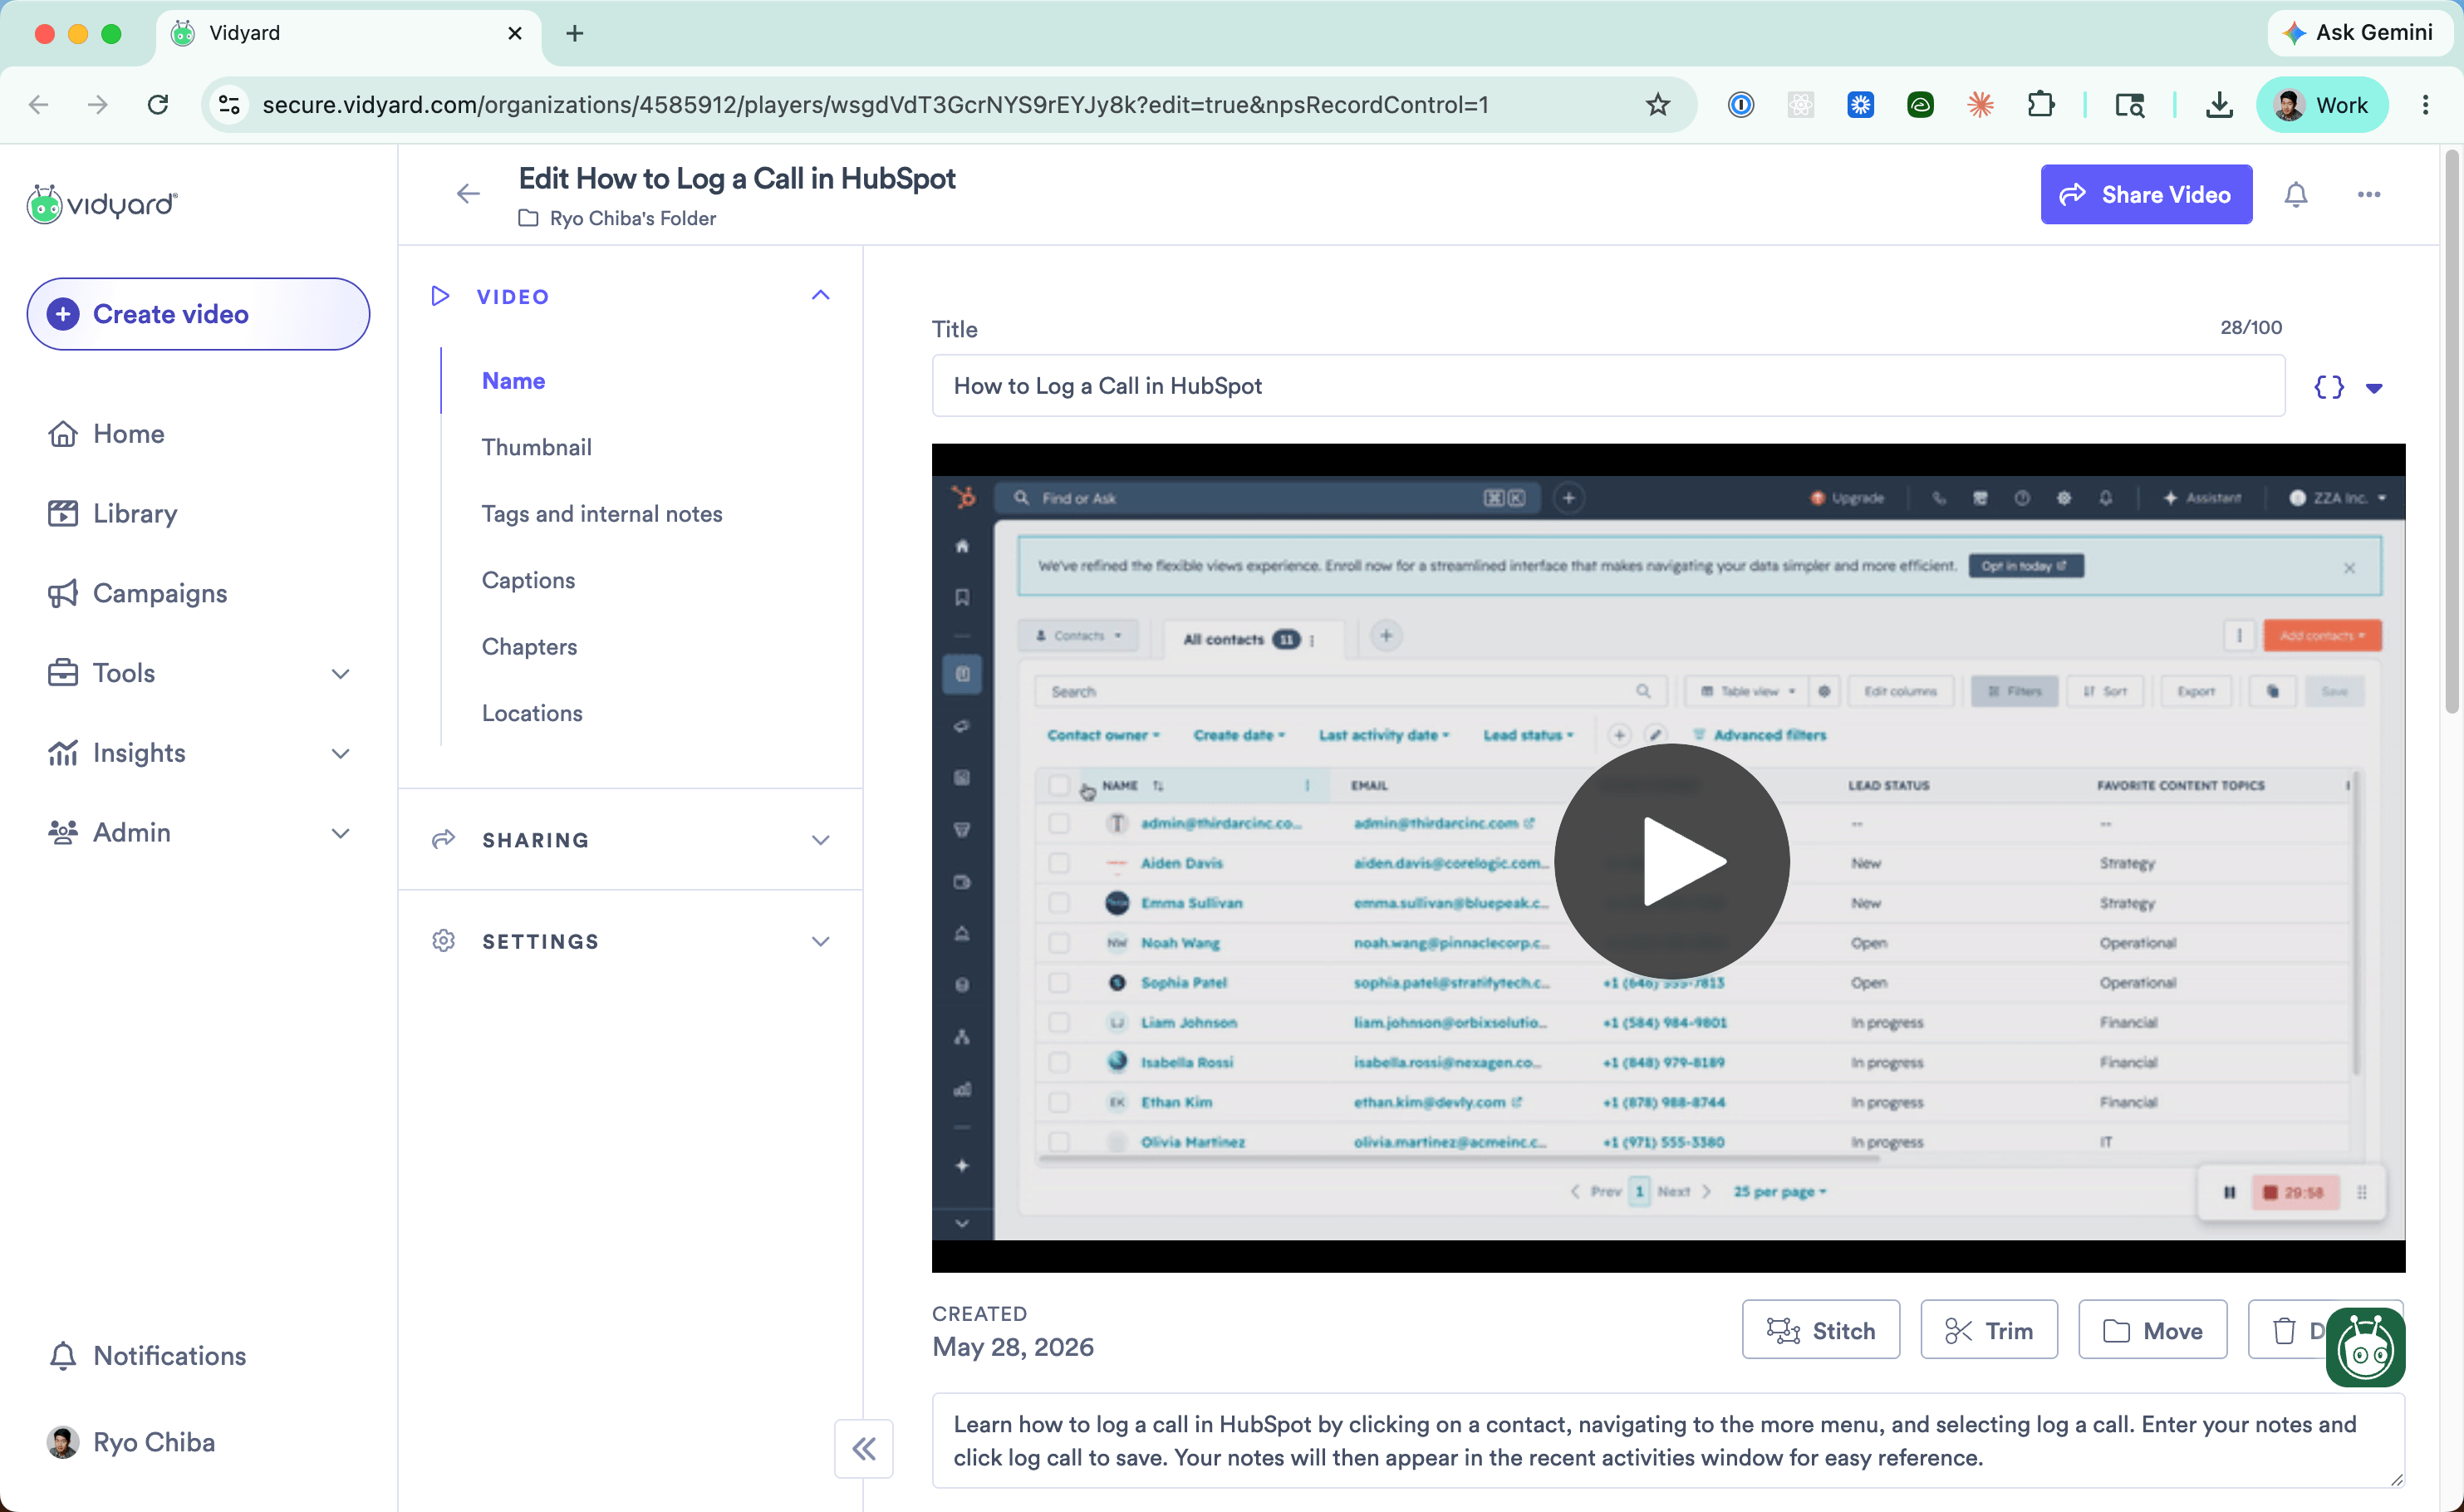Click the SETTINGS gear icon
This screenshot has width=2464, height=1512.
[x=443, y=941]
